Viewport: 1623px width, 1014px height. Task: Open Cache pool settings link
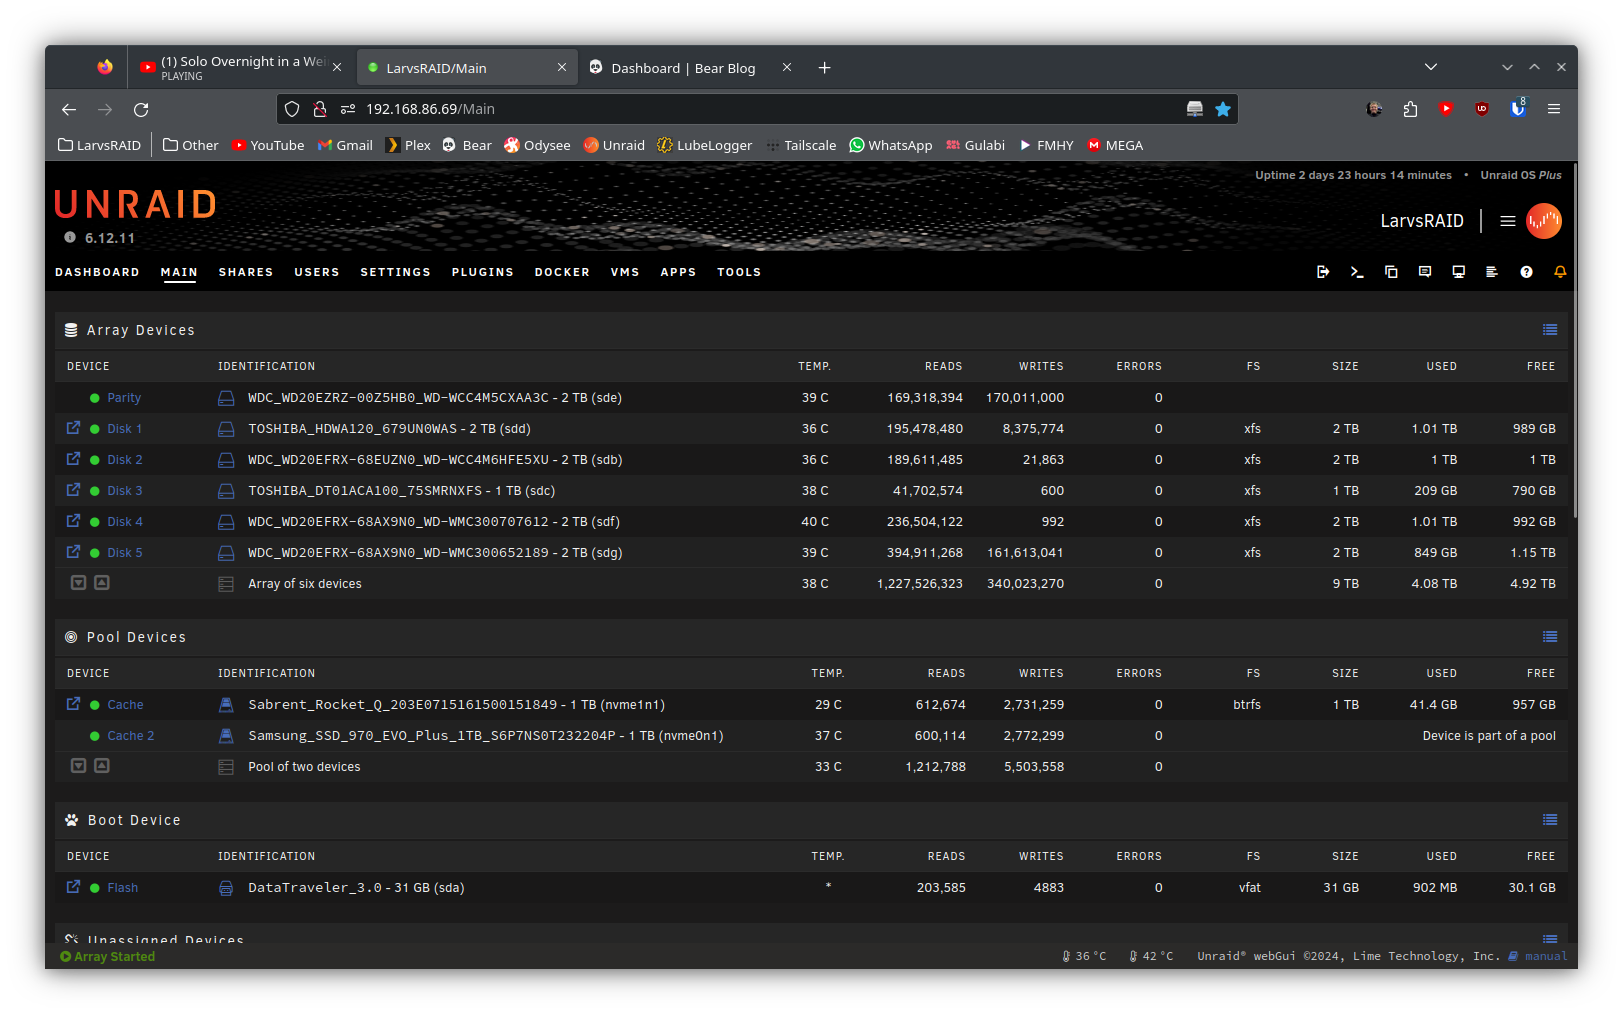click(x=125, y=705)
